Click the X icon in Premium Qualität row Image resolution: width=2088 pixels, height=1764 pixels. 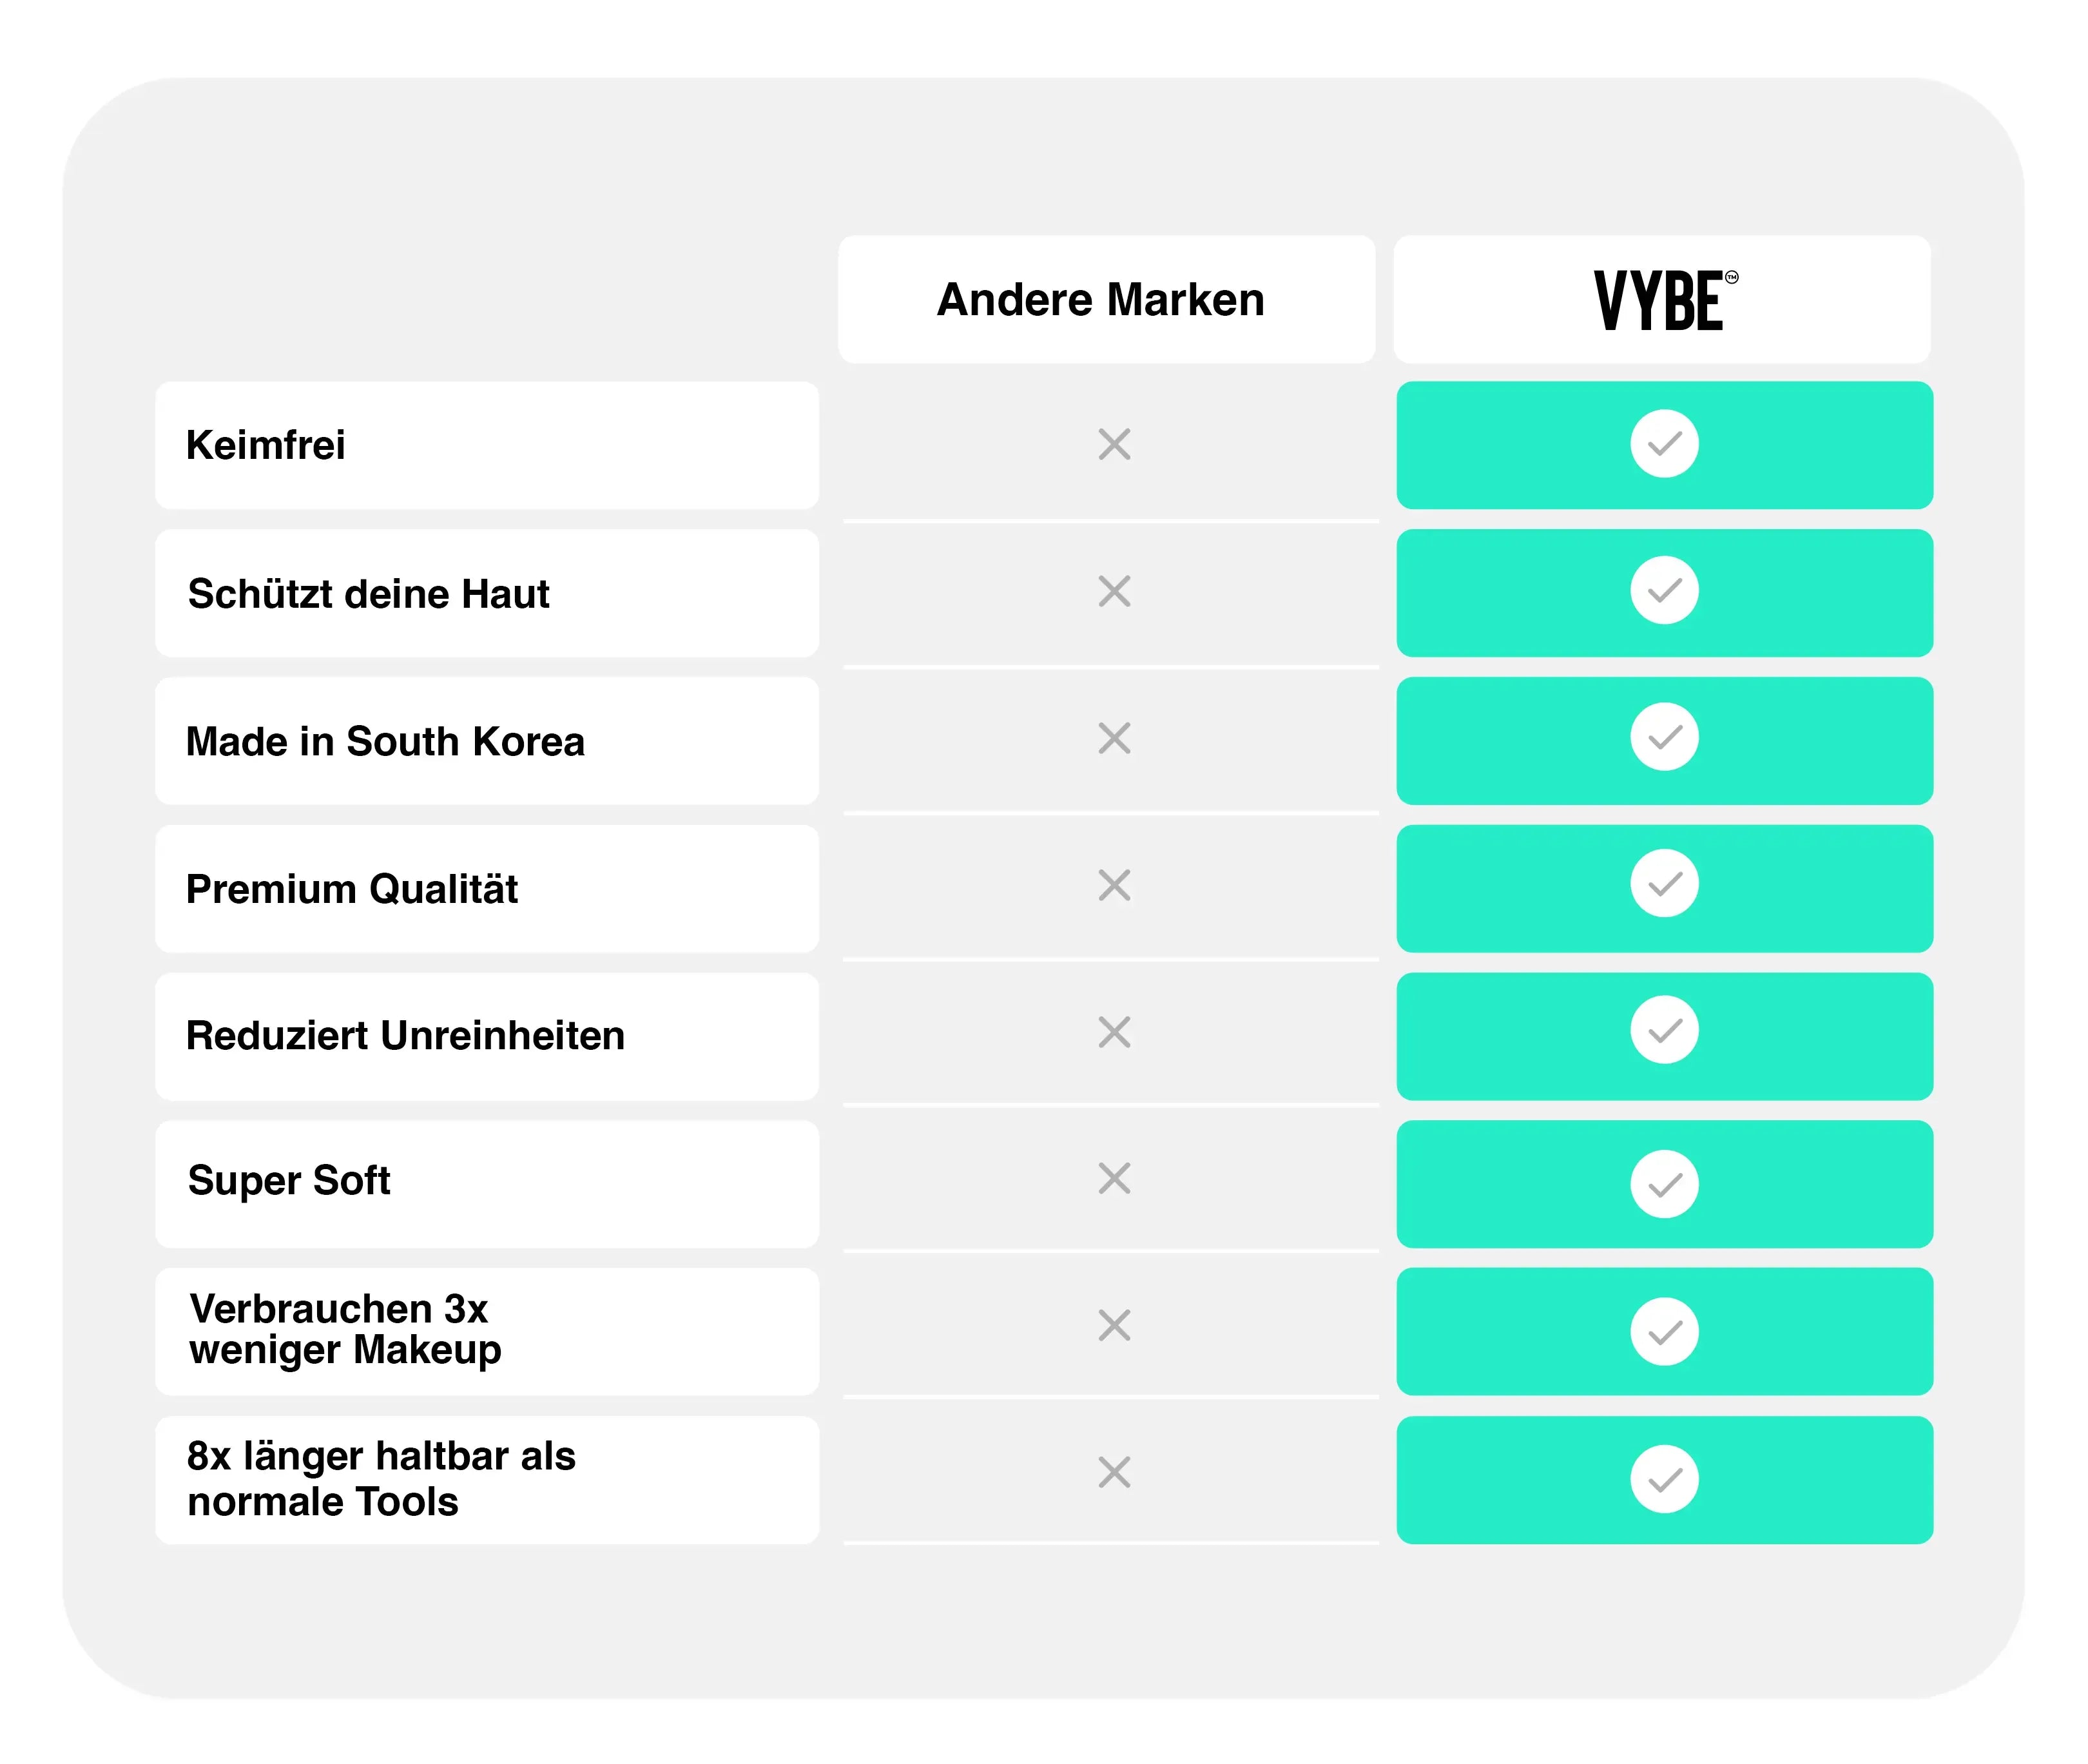[1114, 885]
